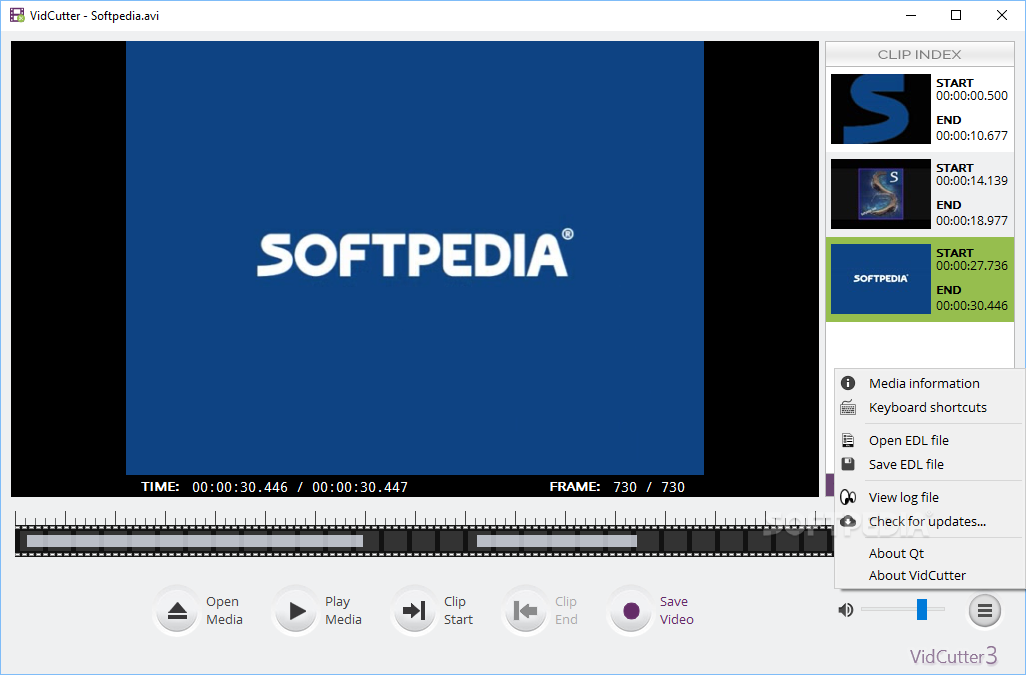Click the Open Media eject icon
Viewport: 1026px width, 675px height.
click(177, 611)
